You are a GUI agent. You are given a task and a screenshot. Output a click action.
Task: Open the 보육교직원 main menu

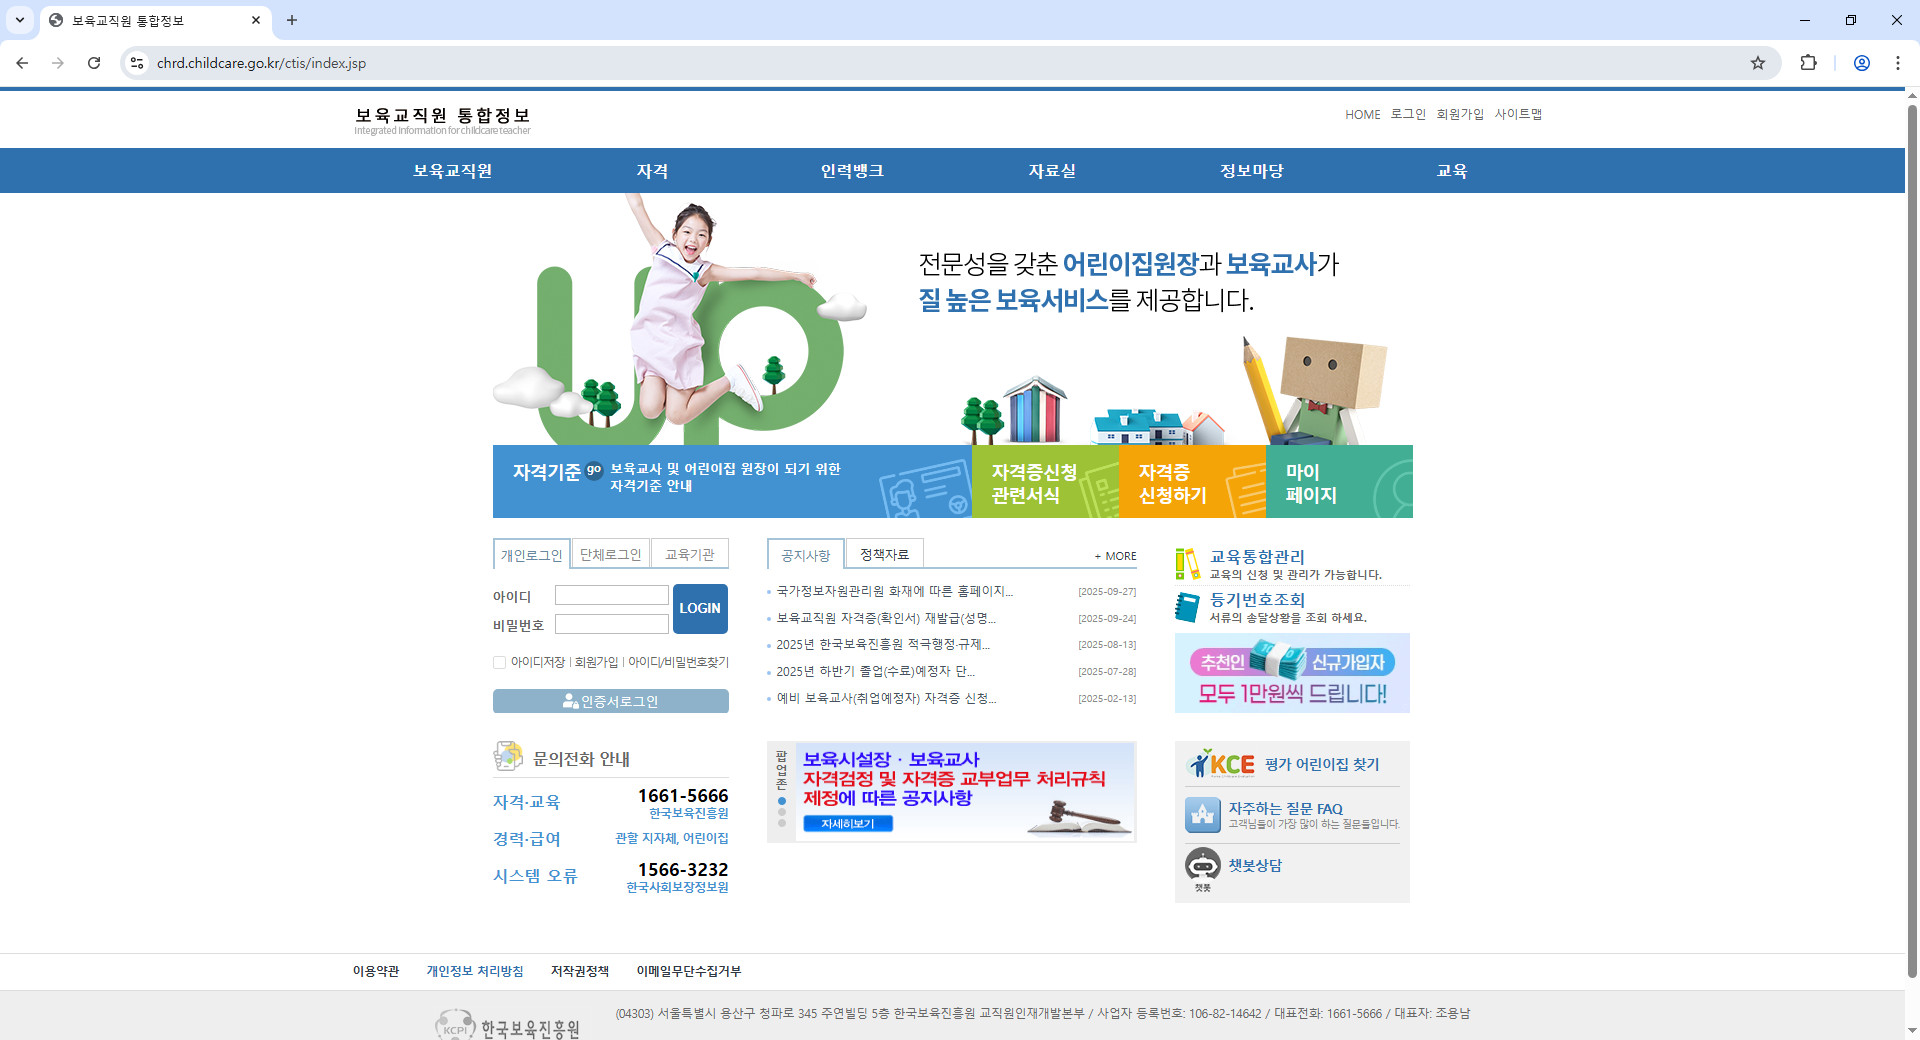tap(453, 171)
